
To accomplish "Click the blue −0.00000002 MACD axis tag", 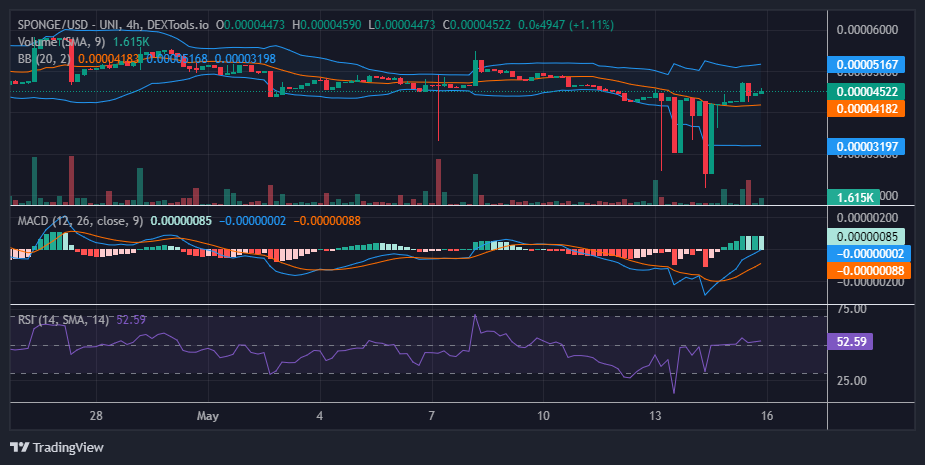I will point(869,254).
